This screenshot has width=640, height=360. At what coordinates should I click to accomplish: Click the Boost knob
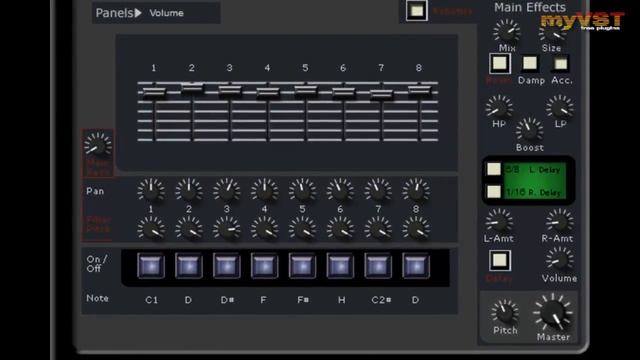529,130
